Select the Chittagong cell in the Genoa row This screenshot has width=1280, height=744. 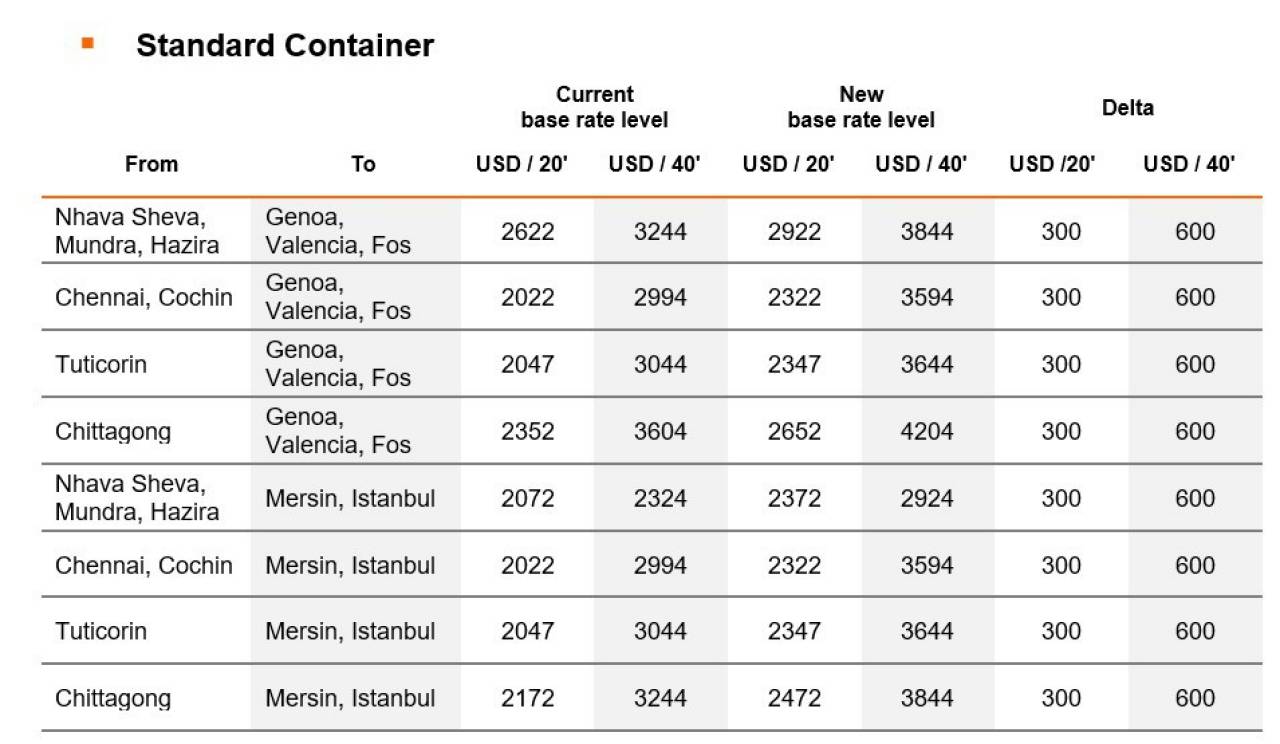click(x=113, y=431)
